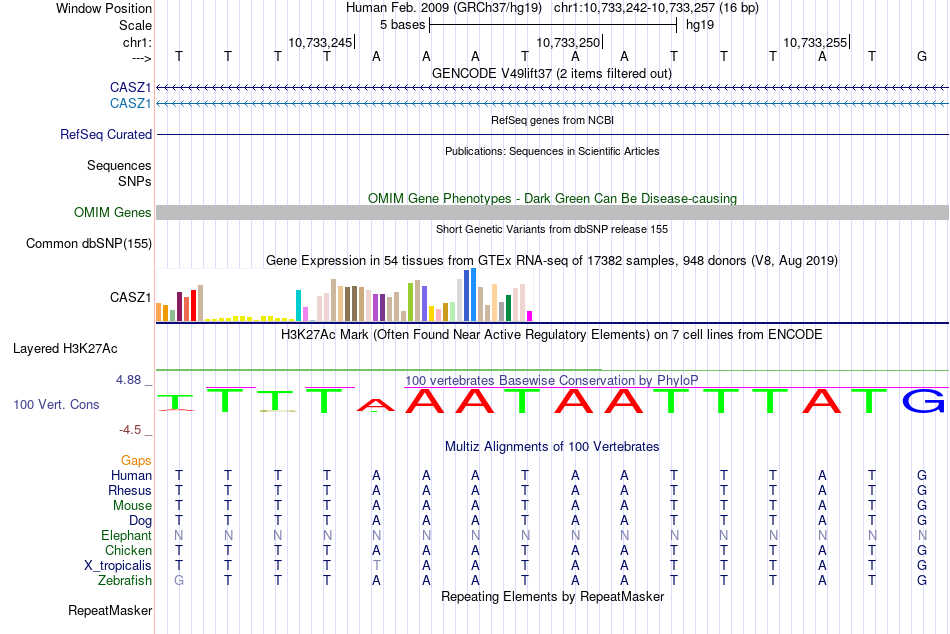Click the Scale label
This screenshot has width=950, height=634.
point(136,25)
